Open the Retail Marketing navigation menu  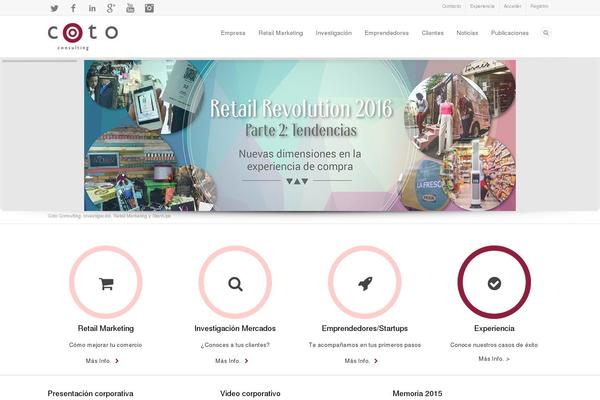point(281,33)
